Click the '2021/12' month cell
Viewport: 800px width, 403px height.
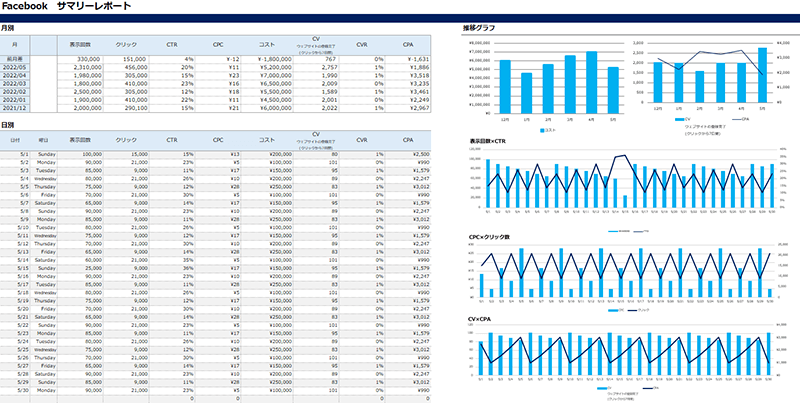point(15,108)
